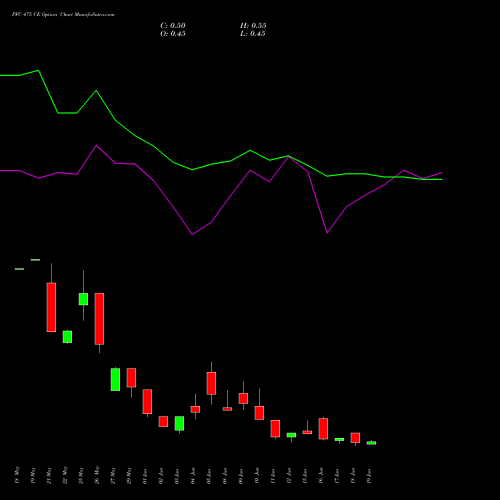Click the green candle for 22 May
This screenshot has width=500, height=500.
click(67, 337)
